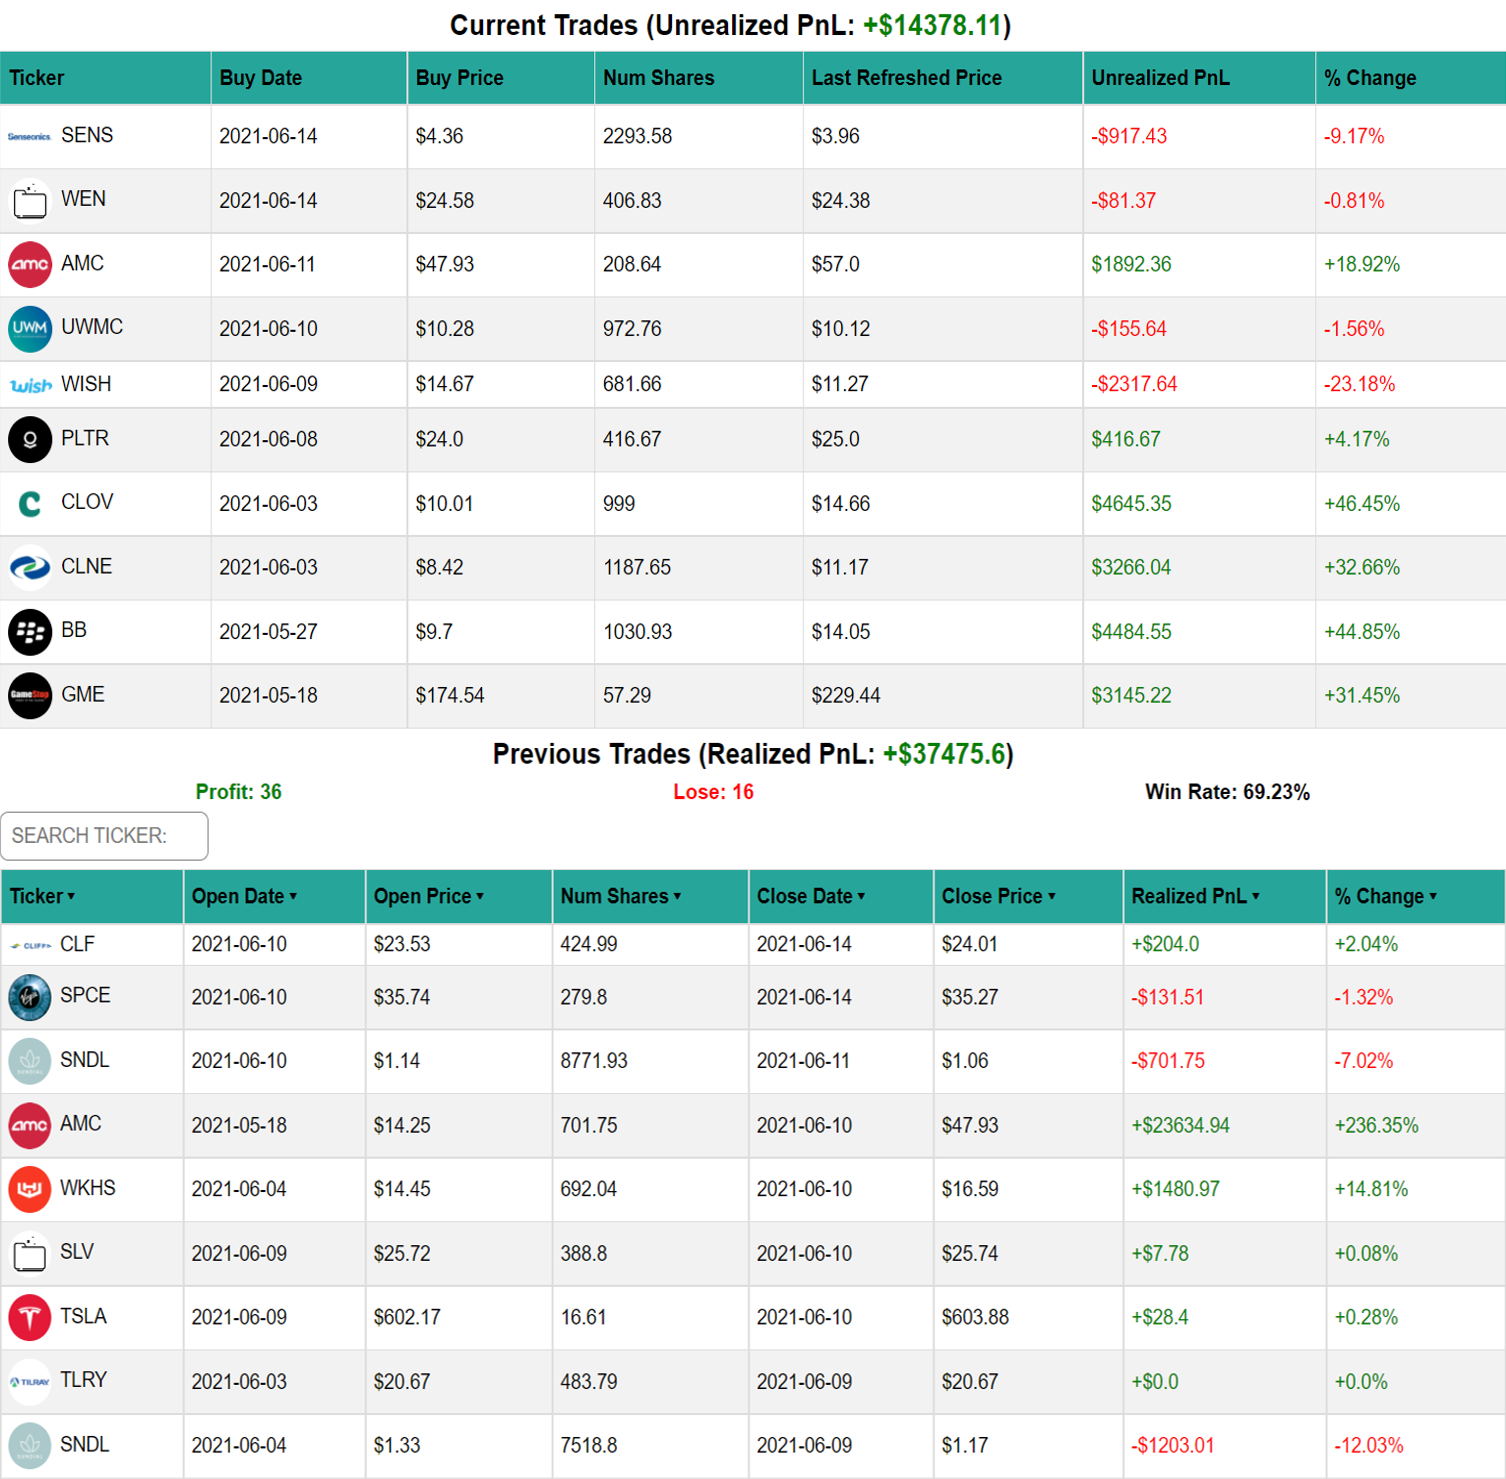Click the WISH ticker name

point(86,384)
